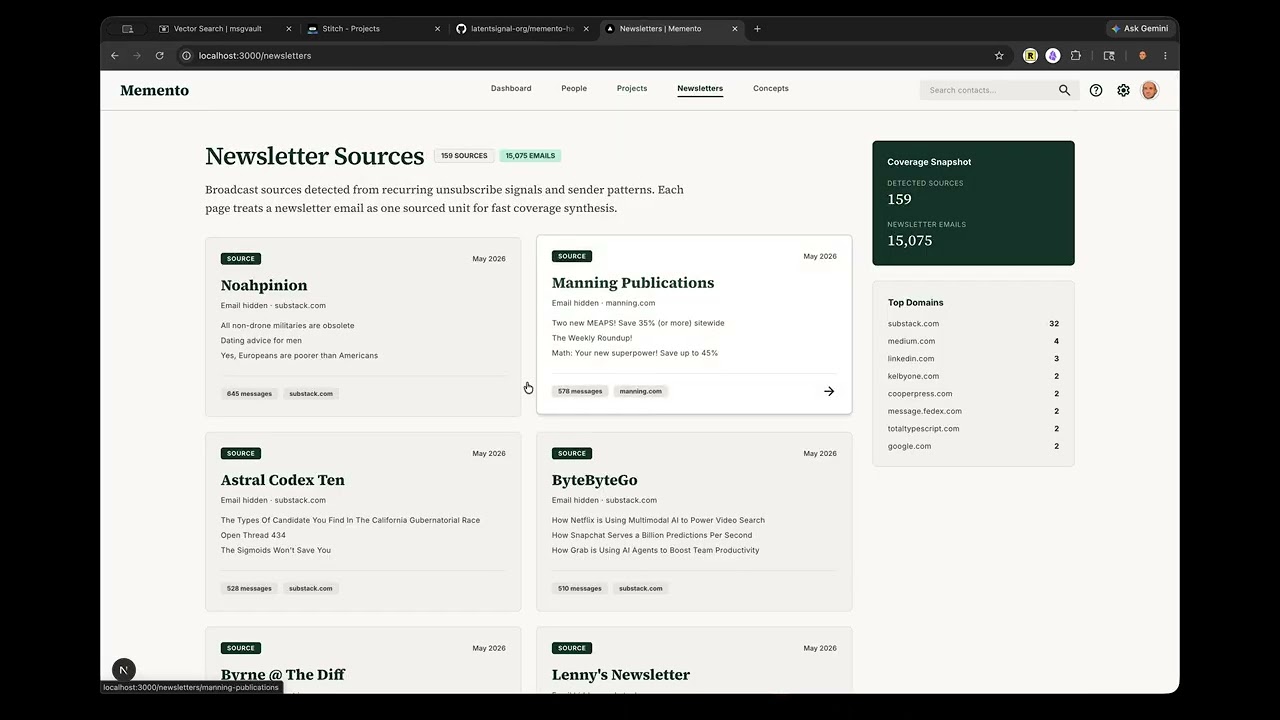Click the 15,075 EMAILS badge
The image size is (1280, 720).
(530, 156)
